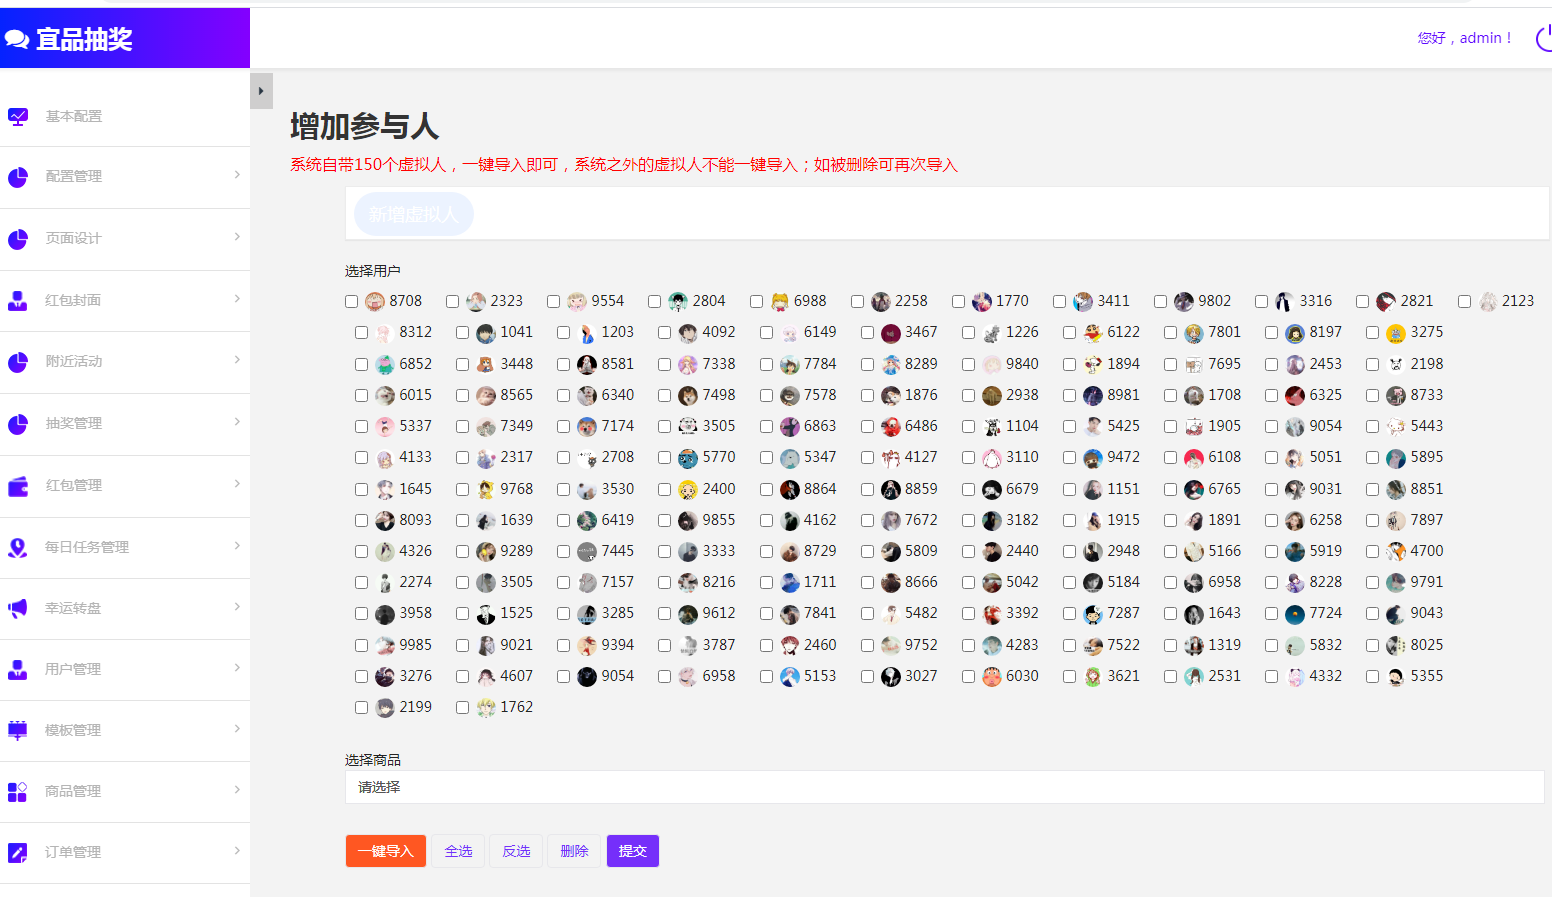The height and width of the screenshot is (897, 1552).
Task: Click avatar of user 2400
Action: 688,490
